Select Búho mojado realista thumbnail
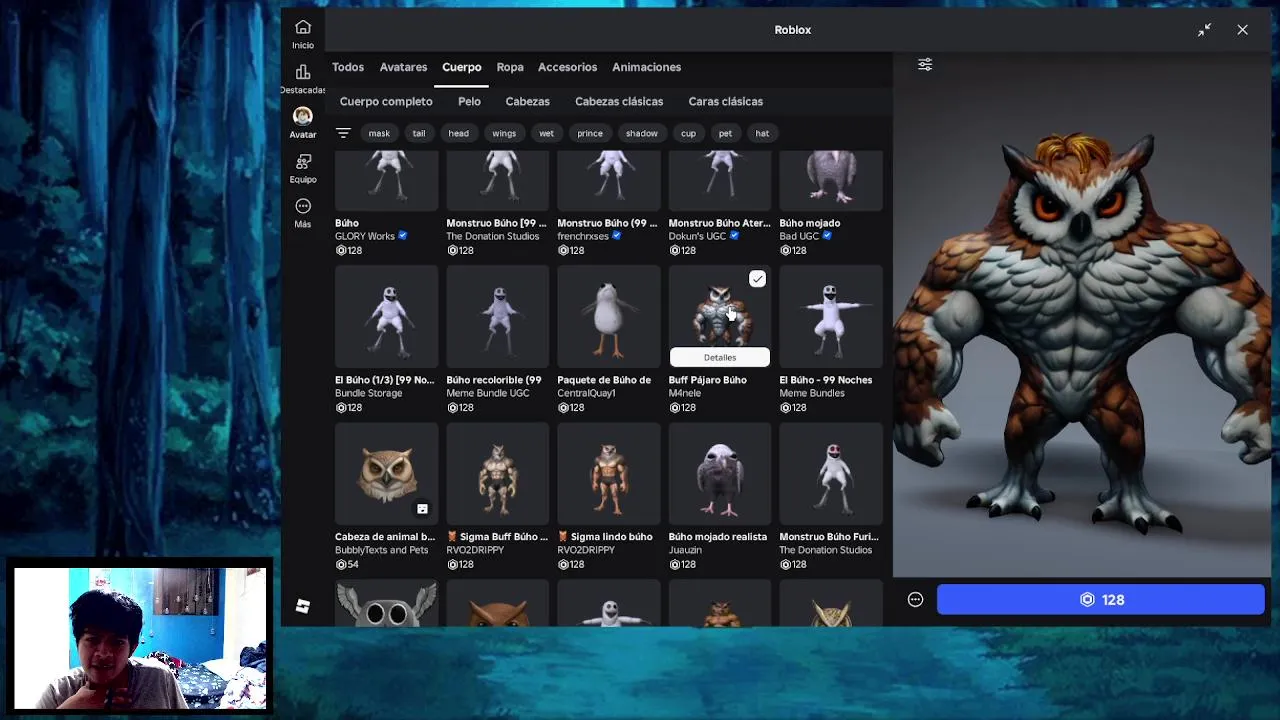1280x720 pixels. pos(719,475)
